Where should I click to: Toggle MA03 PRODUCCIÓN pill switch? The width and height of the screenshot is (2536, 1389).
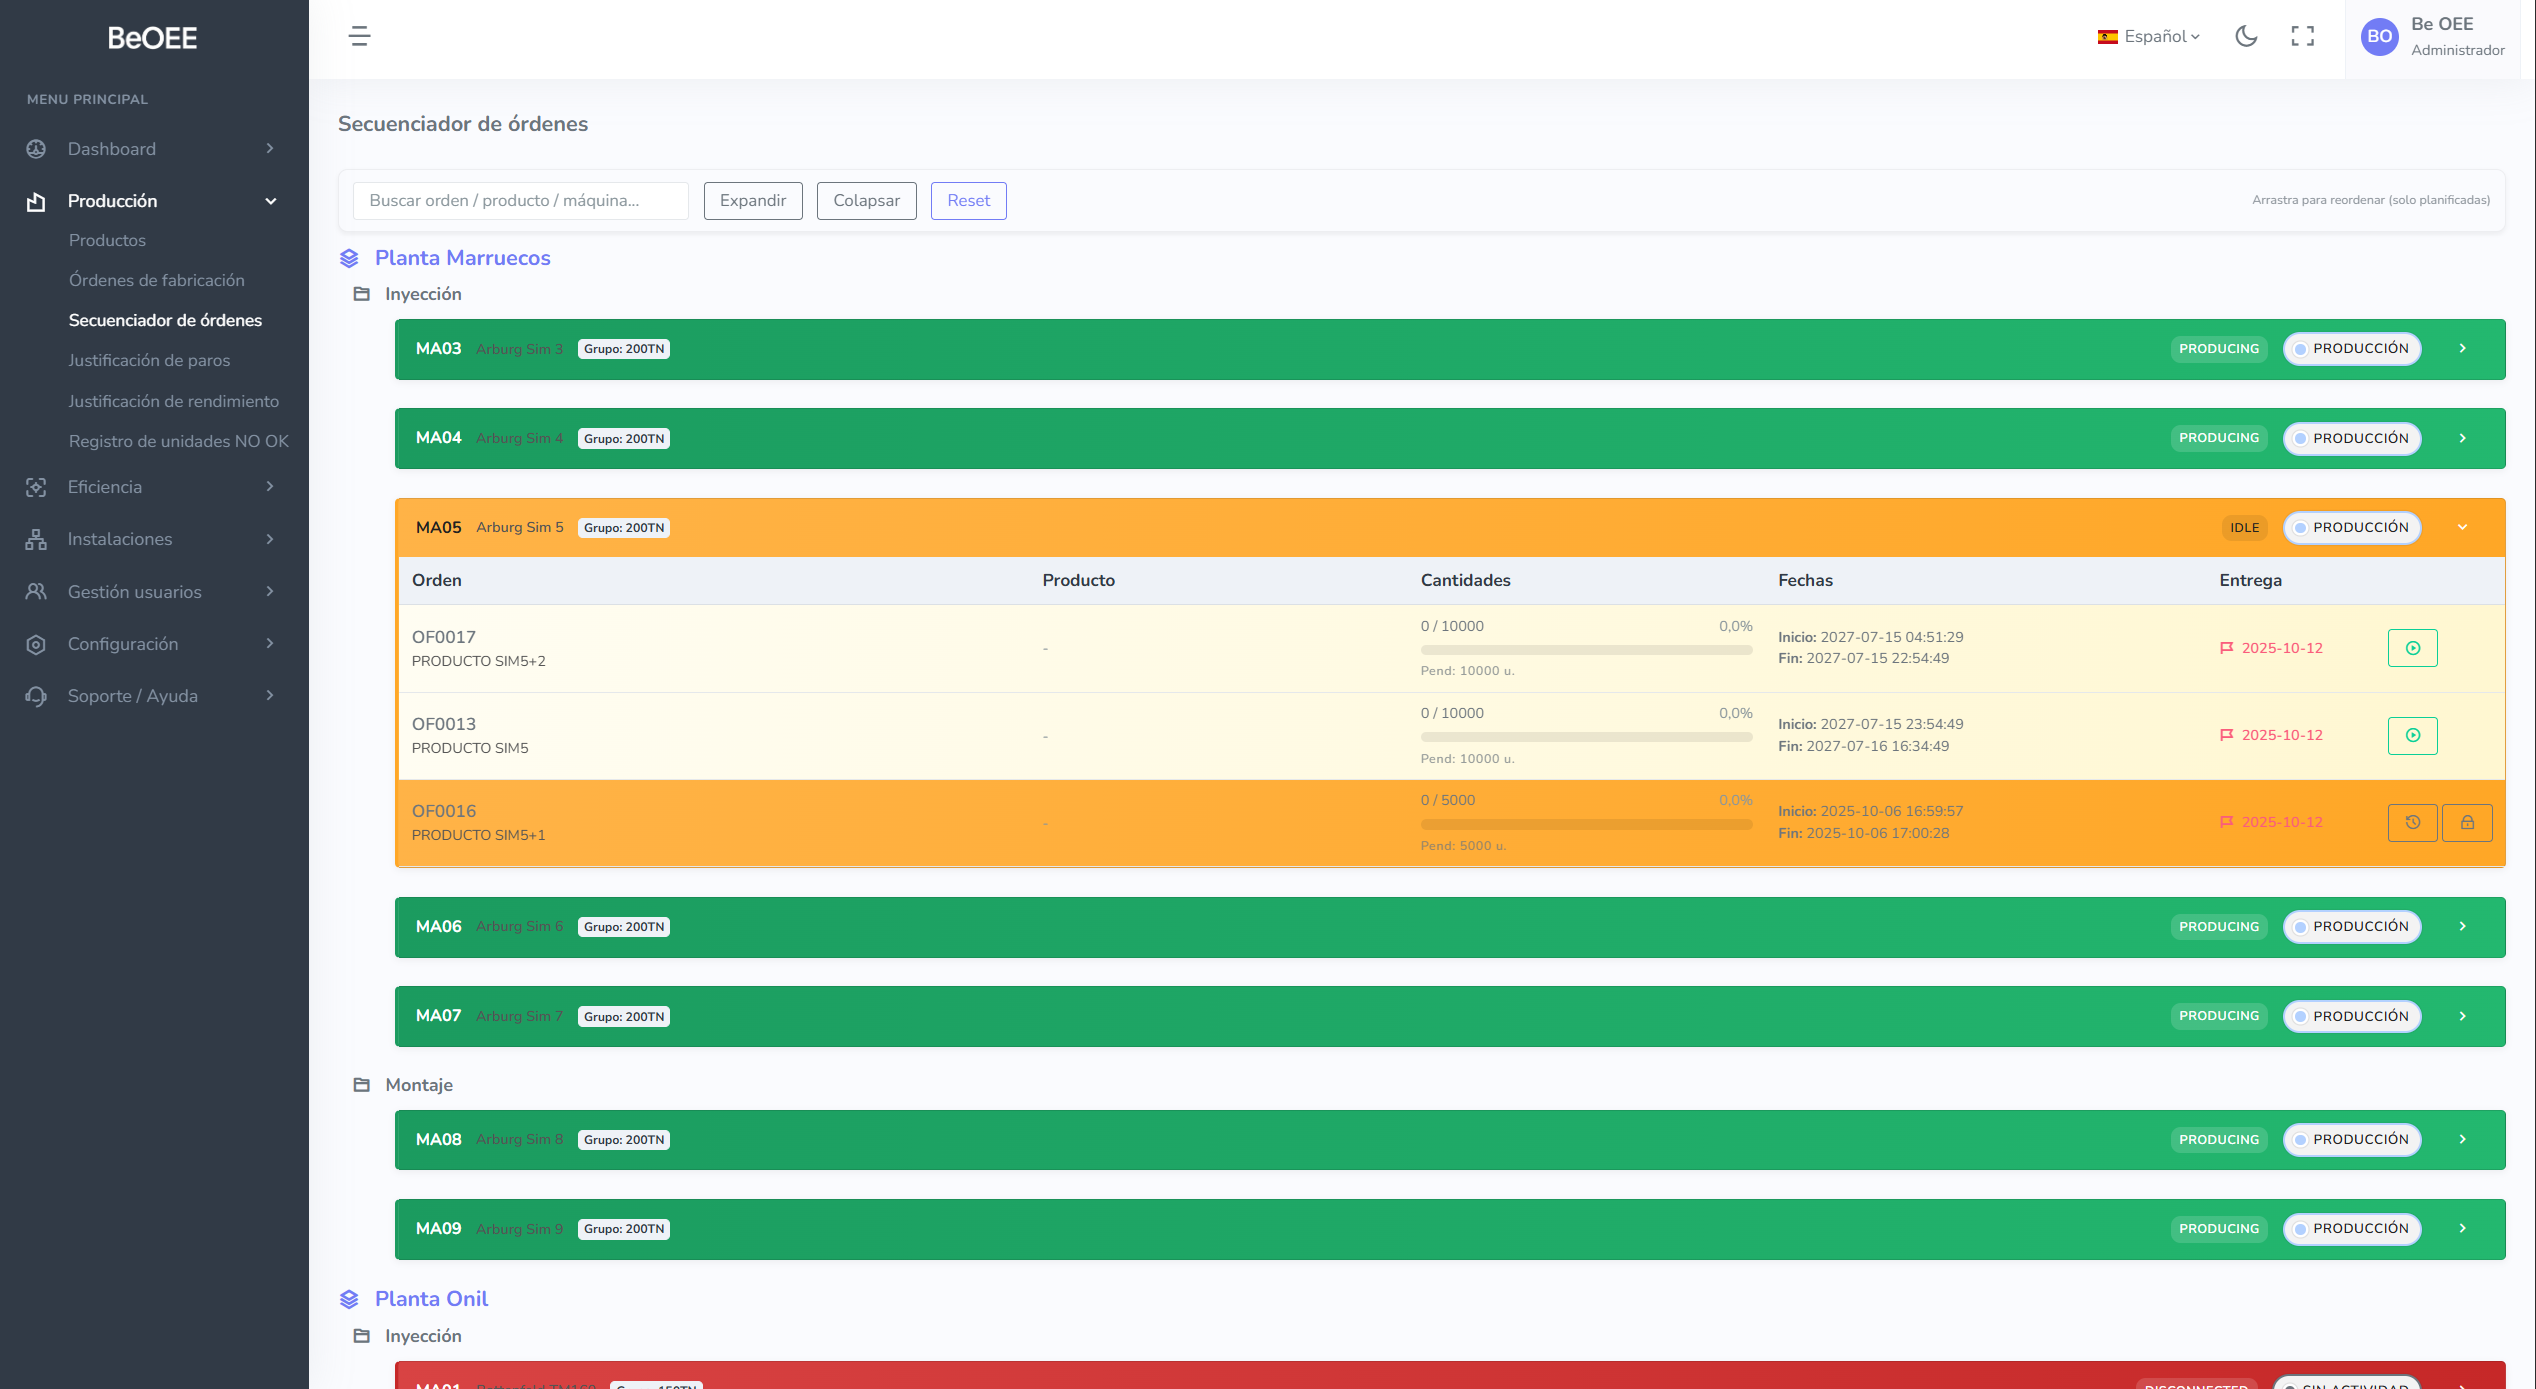click(2351, 349)
